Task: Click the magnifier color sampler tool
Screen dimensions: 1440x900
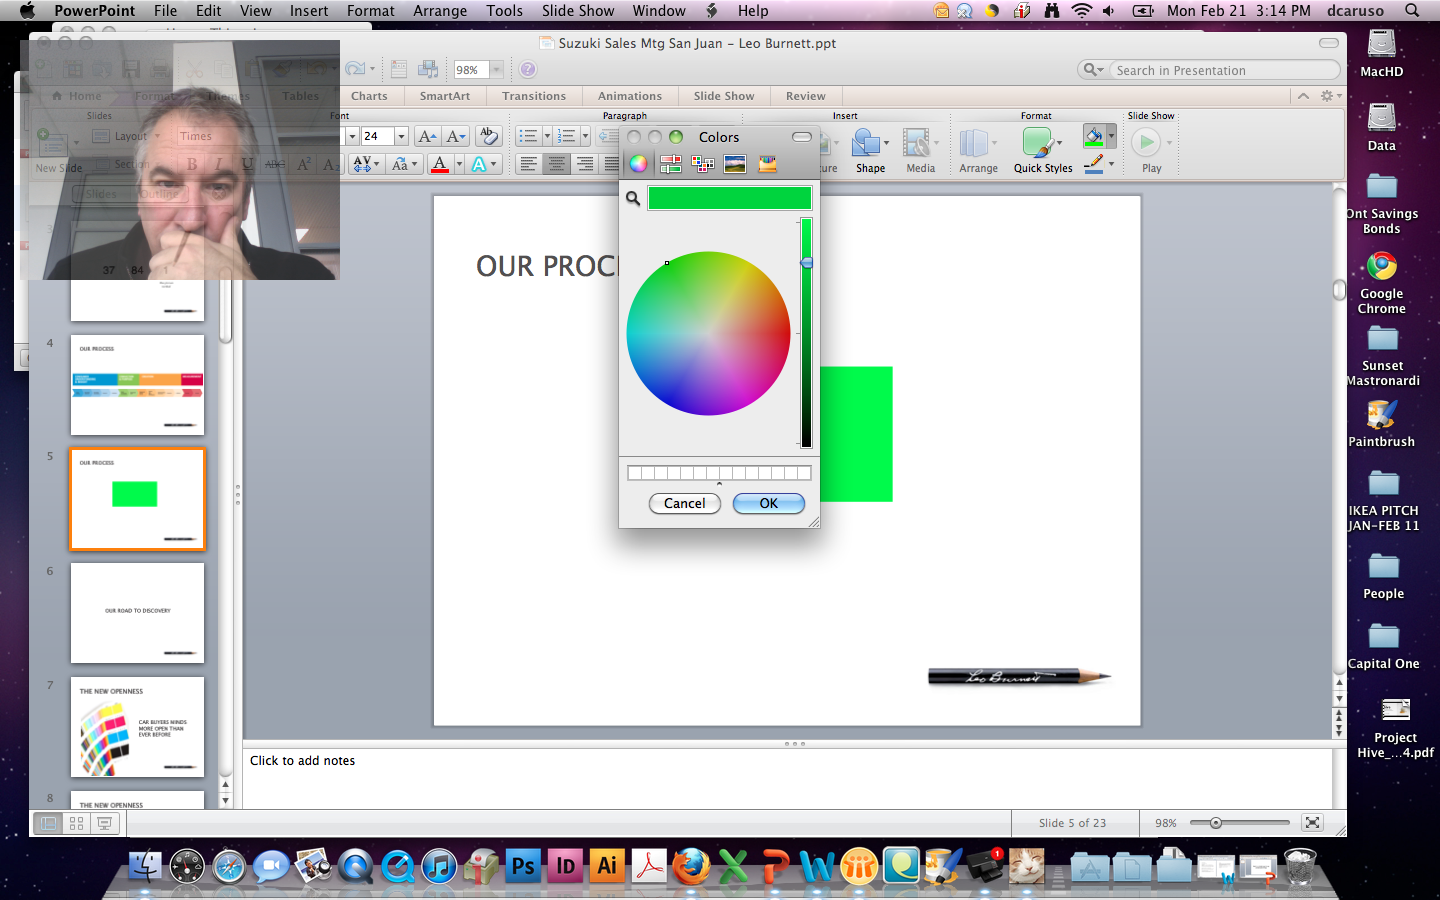Action: [x=633, y=199]
